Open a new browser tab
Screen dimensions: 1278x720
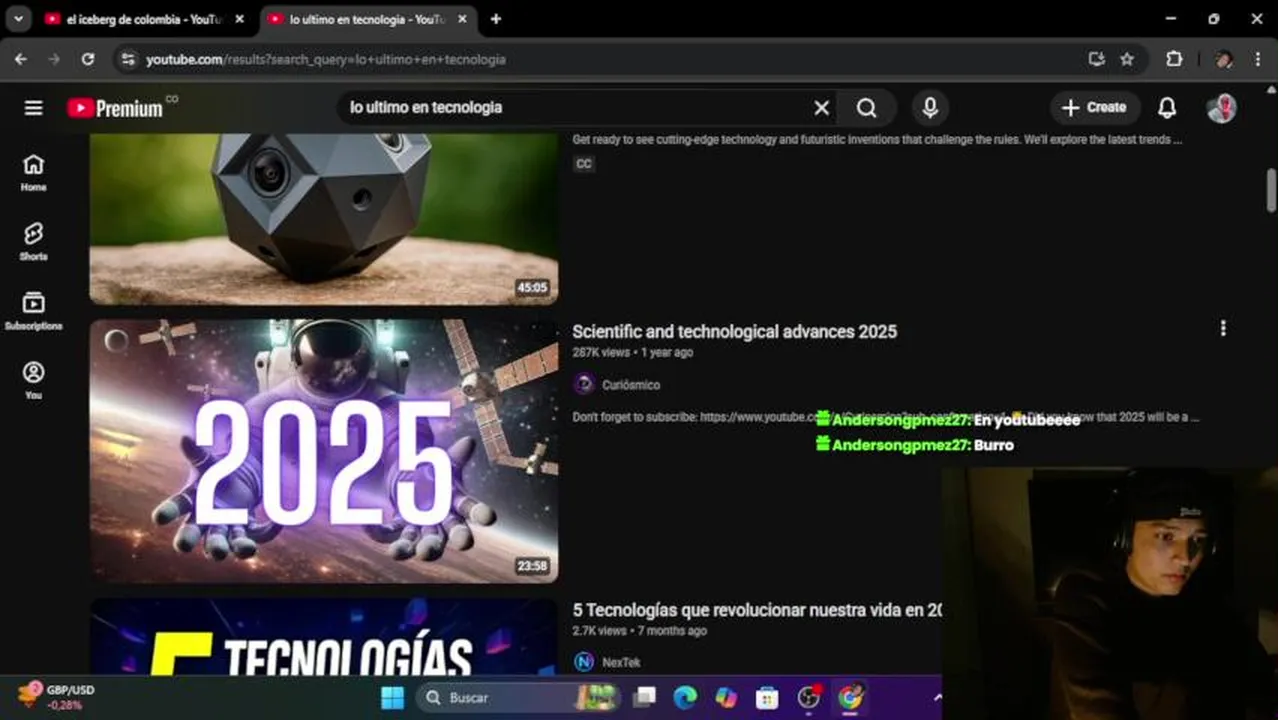click(x=495, y=19)
